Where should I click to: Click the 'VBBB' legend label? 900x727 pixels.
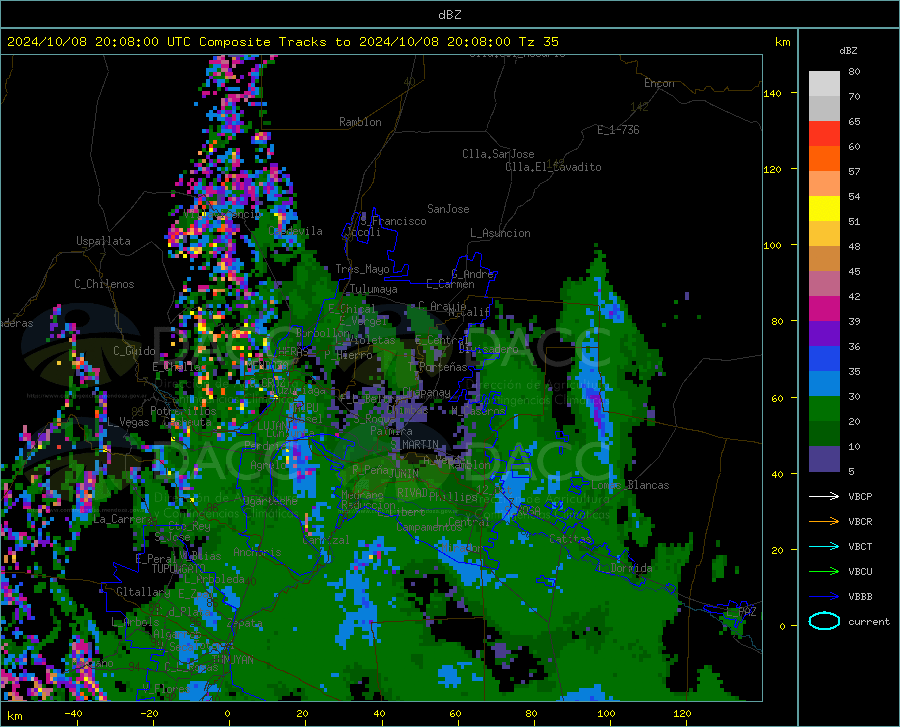[860, 597]
